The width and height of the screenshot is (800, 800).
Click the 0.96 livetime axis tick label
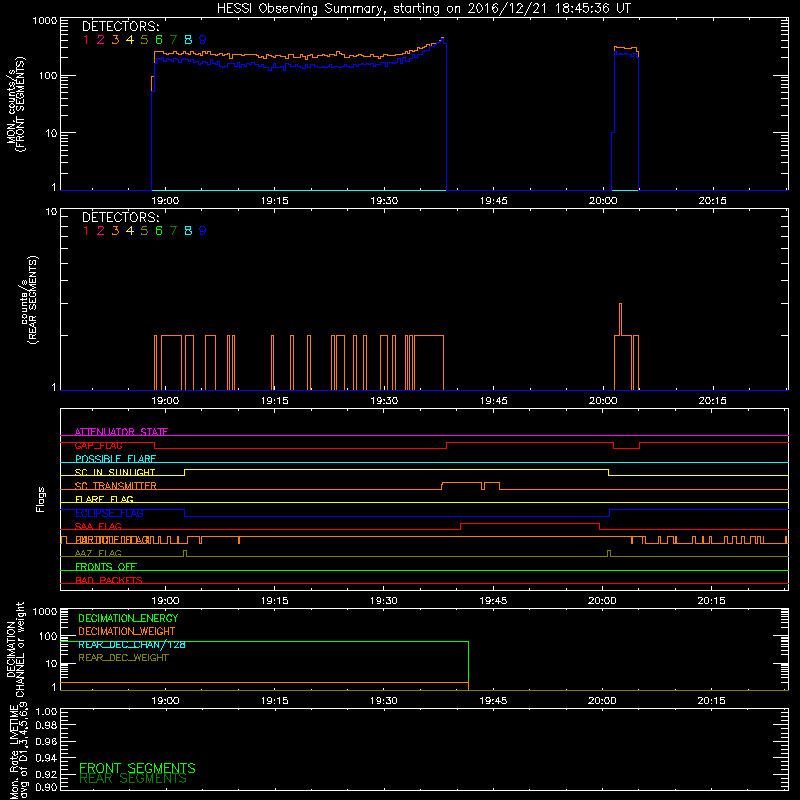pos(46,741)
